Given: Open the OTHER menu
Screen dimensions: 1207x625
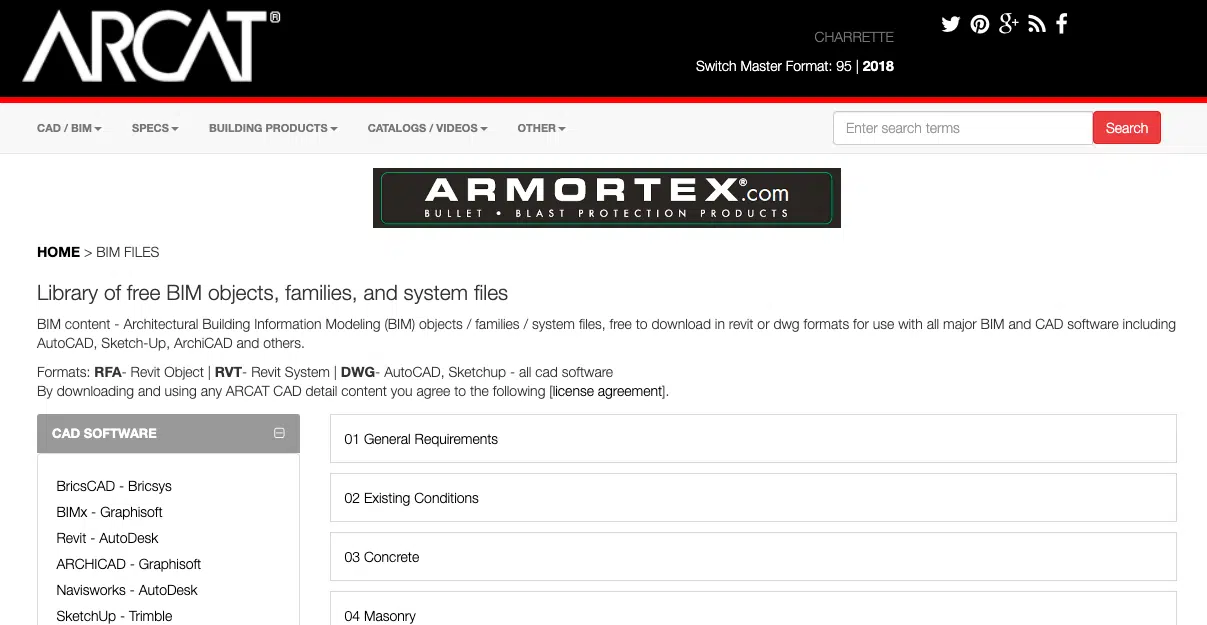Looking at the screenshot, I should point(541,128).
